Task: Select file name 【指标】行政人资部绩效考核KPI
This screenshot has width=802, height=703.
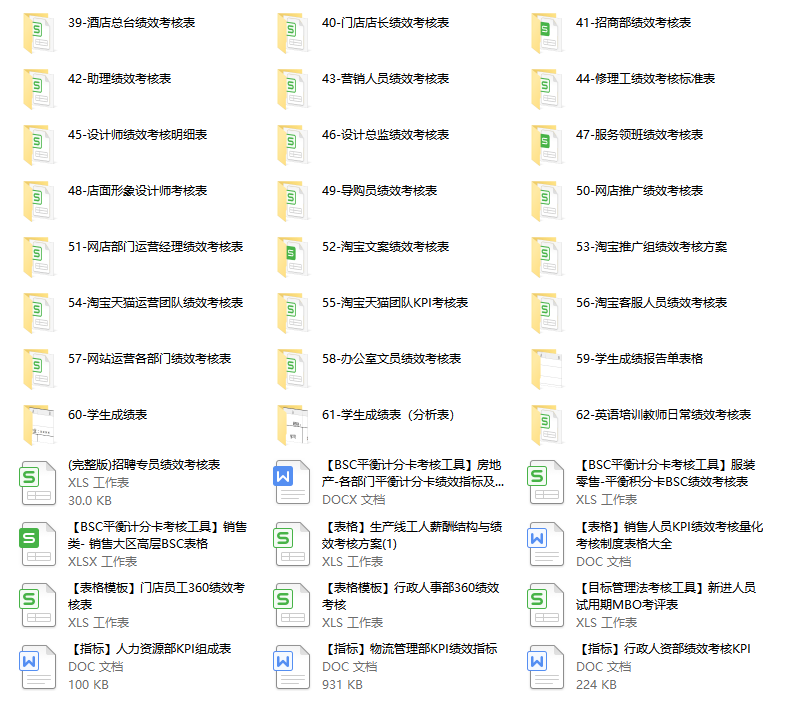Action: [663, 649]
